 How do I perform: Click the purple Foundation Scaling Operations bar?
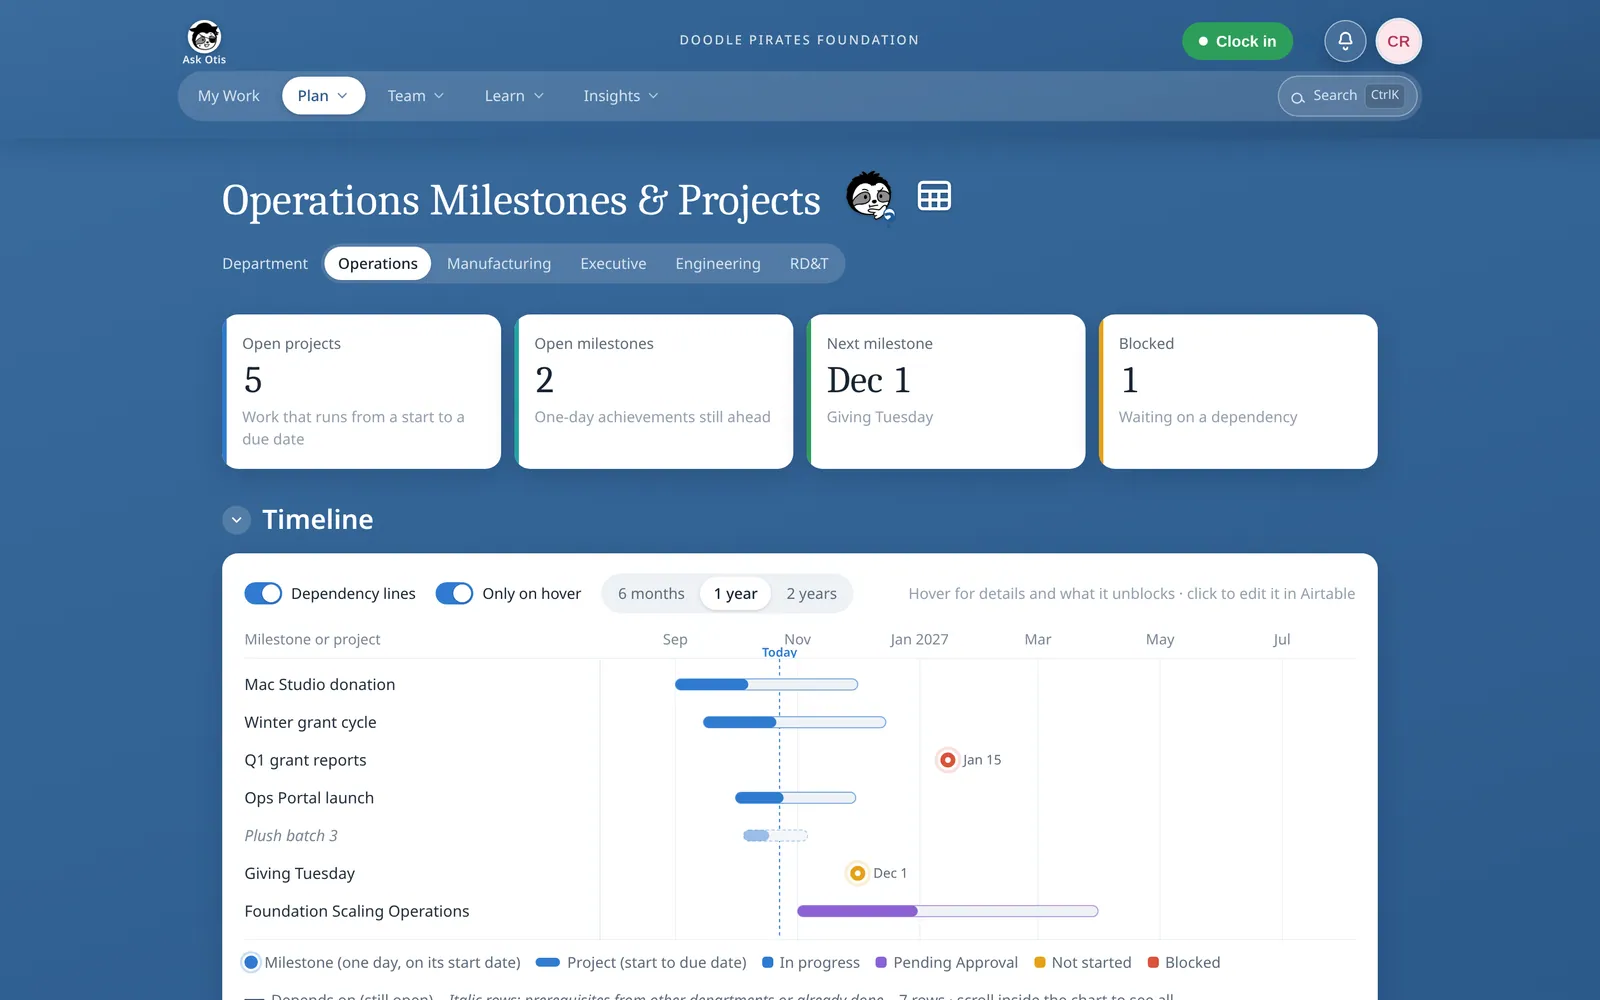click(x=947, y=911)
